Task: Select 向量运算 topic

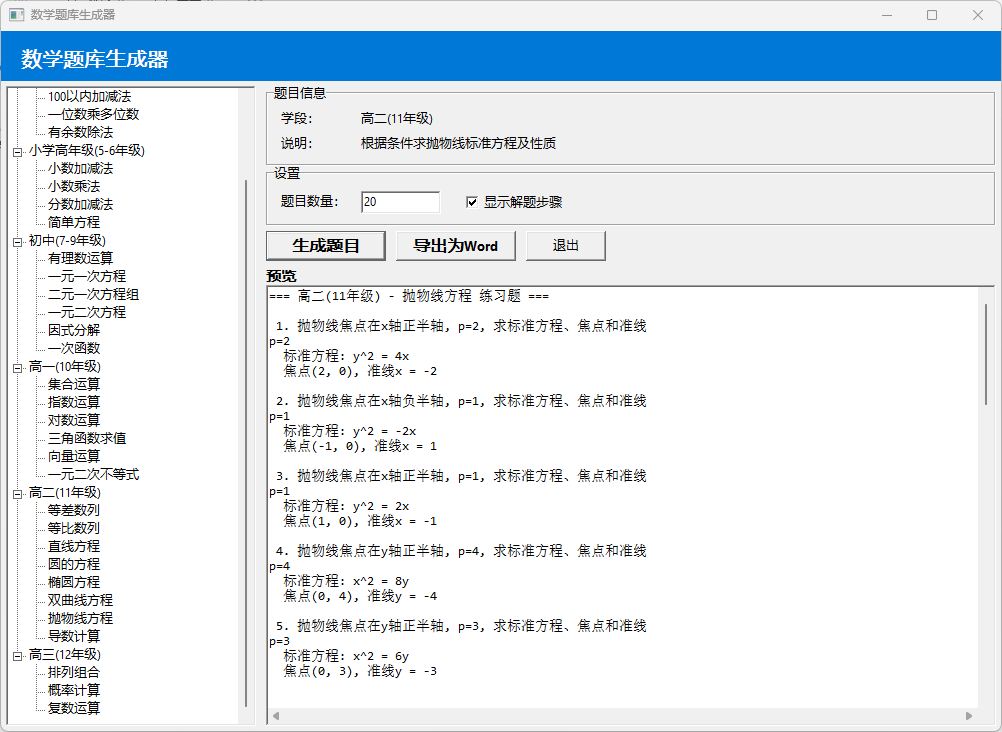Action: click(x=74, y=456)
